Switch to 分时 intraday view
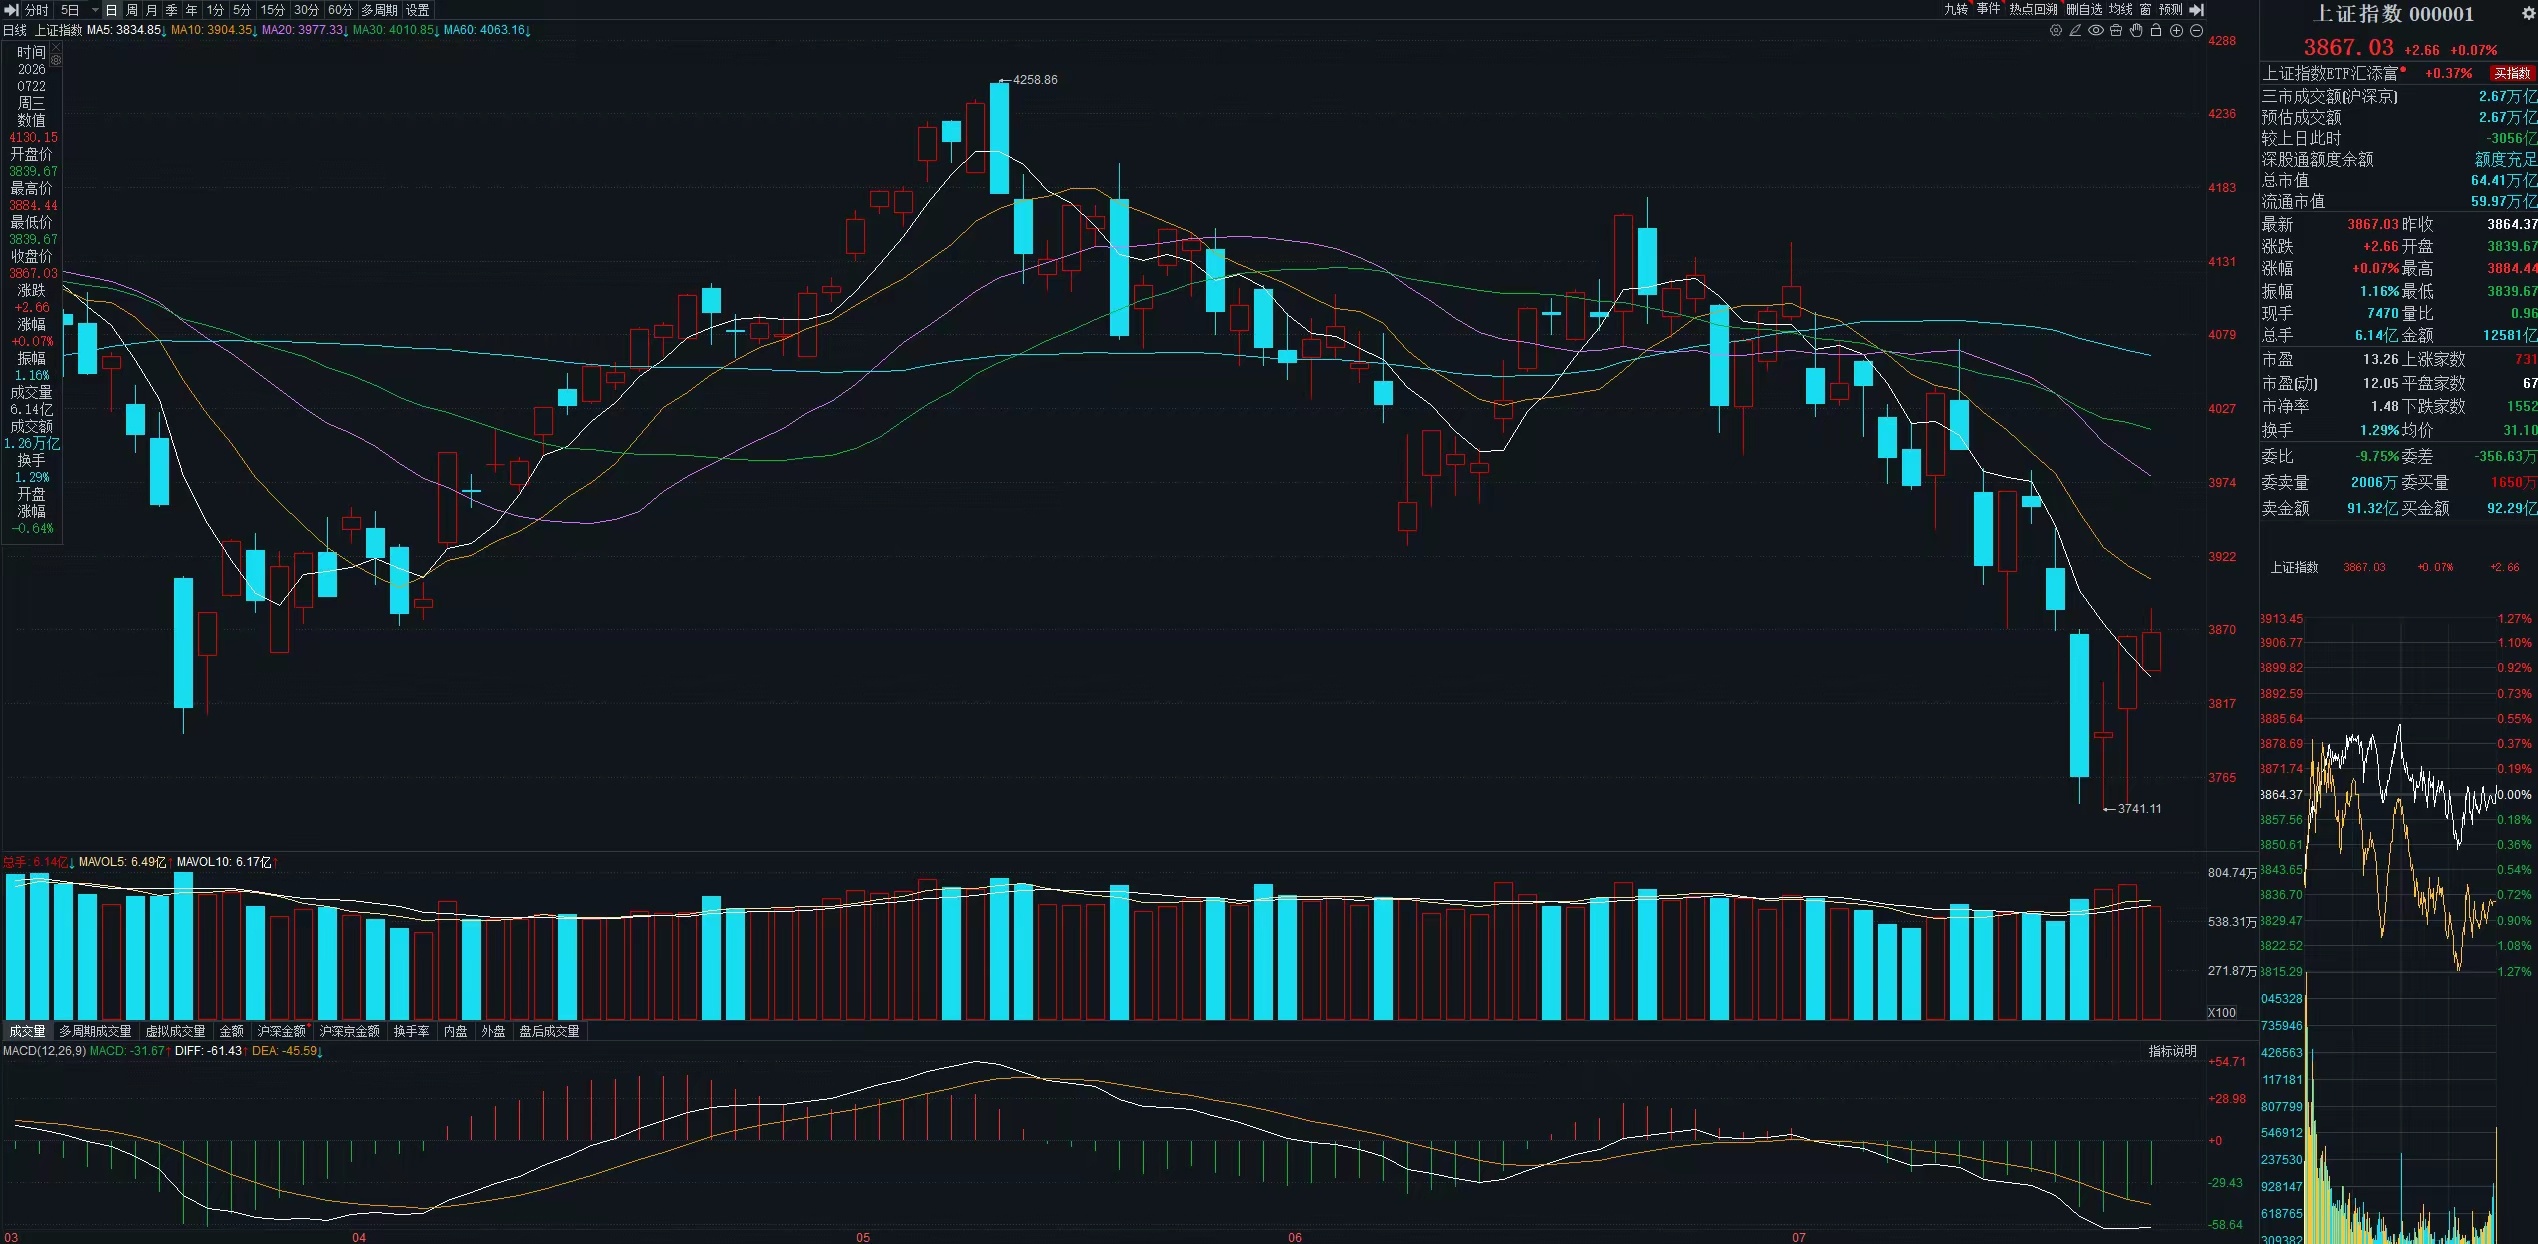Screen dimensions: 2538x1244 tap(36, 10)
